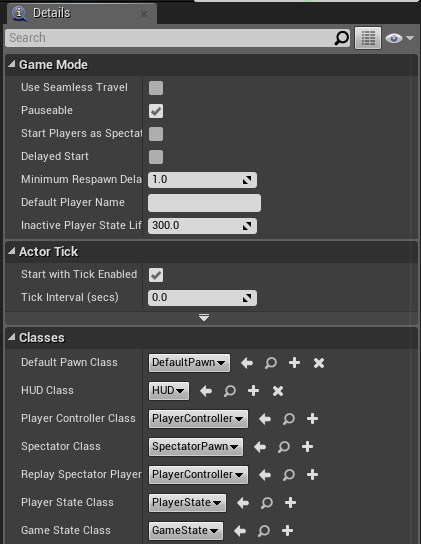This screenshot has width=421, height=544.
Task: Use selected asset for Spectator Class
Action: [x=260, y=447]
